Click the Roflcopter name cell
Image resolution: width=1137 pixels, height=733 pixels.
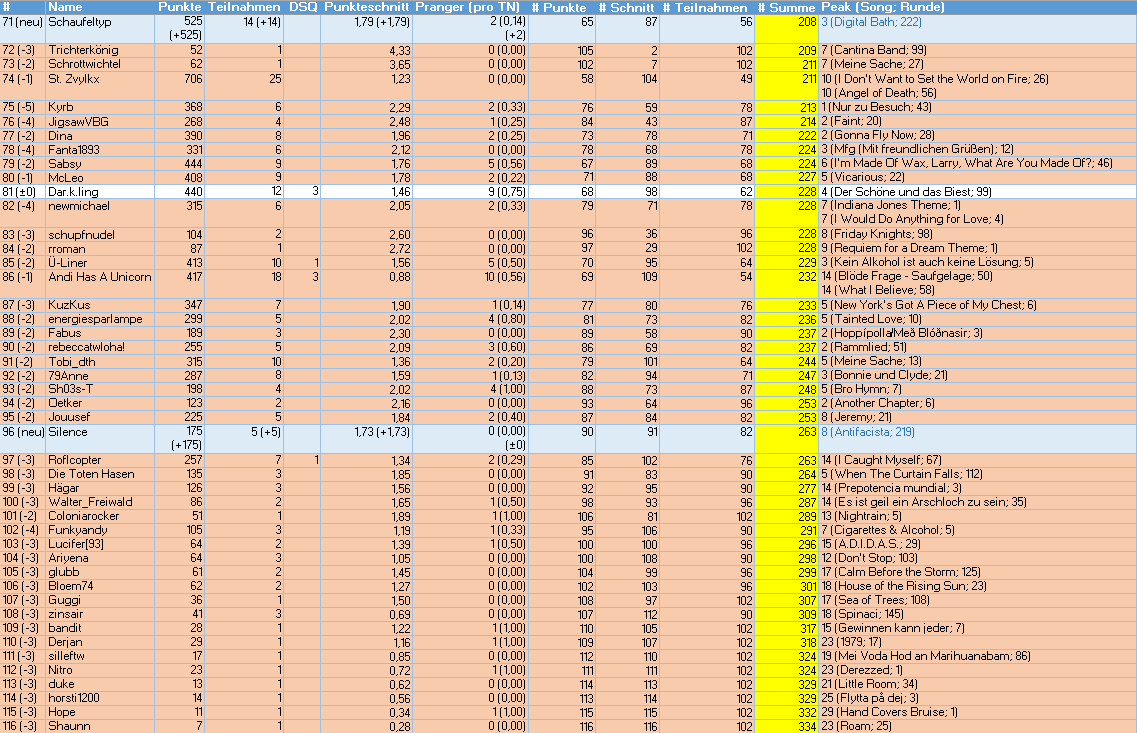click(x=74, y=460)
